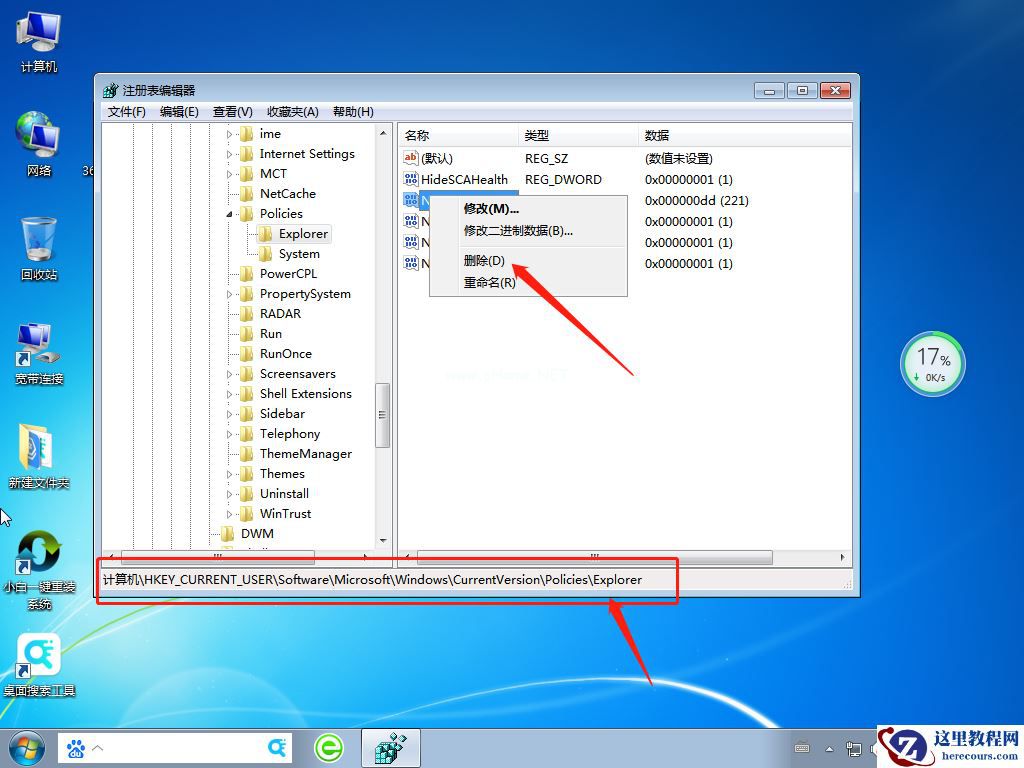Viewport: 1024px width, 768px height.
Task: Open the 桌面搜索工具 desktop shortcut
Action: click(x=39, y=655)
